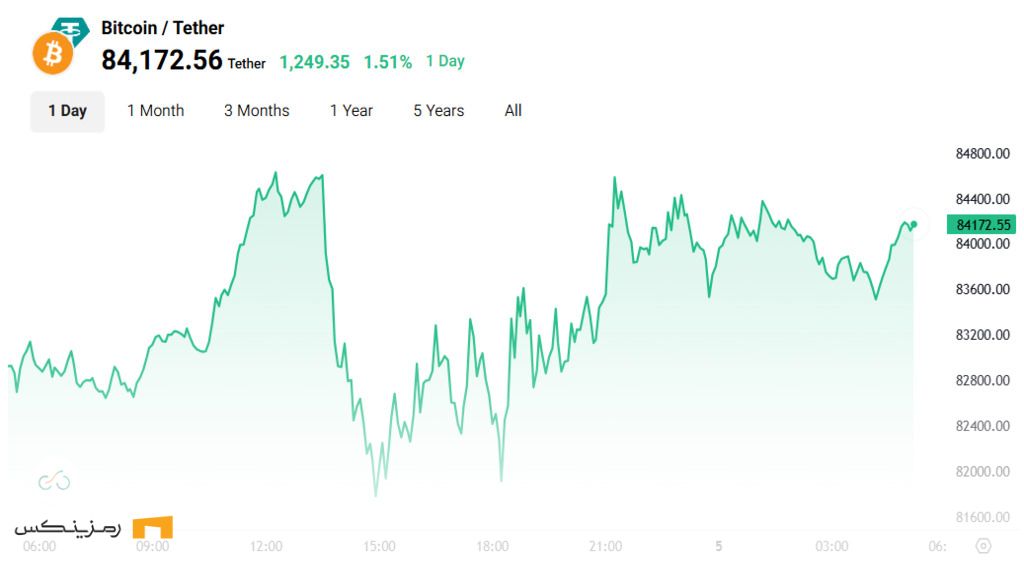This screenshot has width=1024, height=576.
Task: Click the 84800.00 price axis label
Action: click(982, 154)
